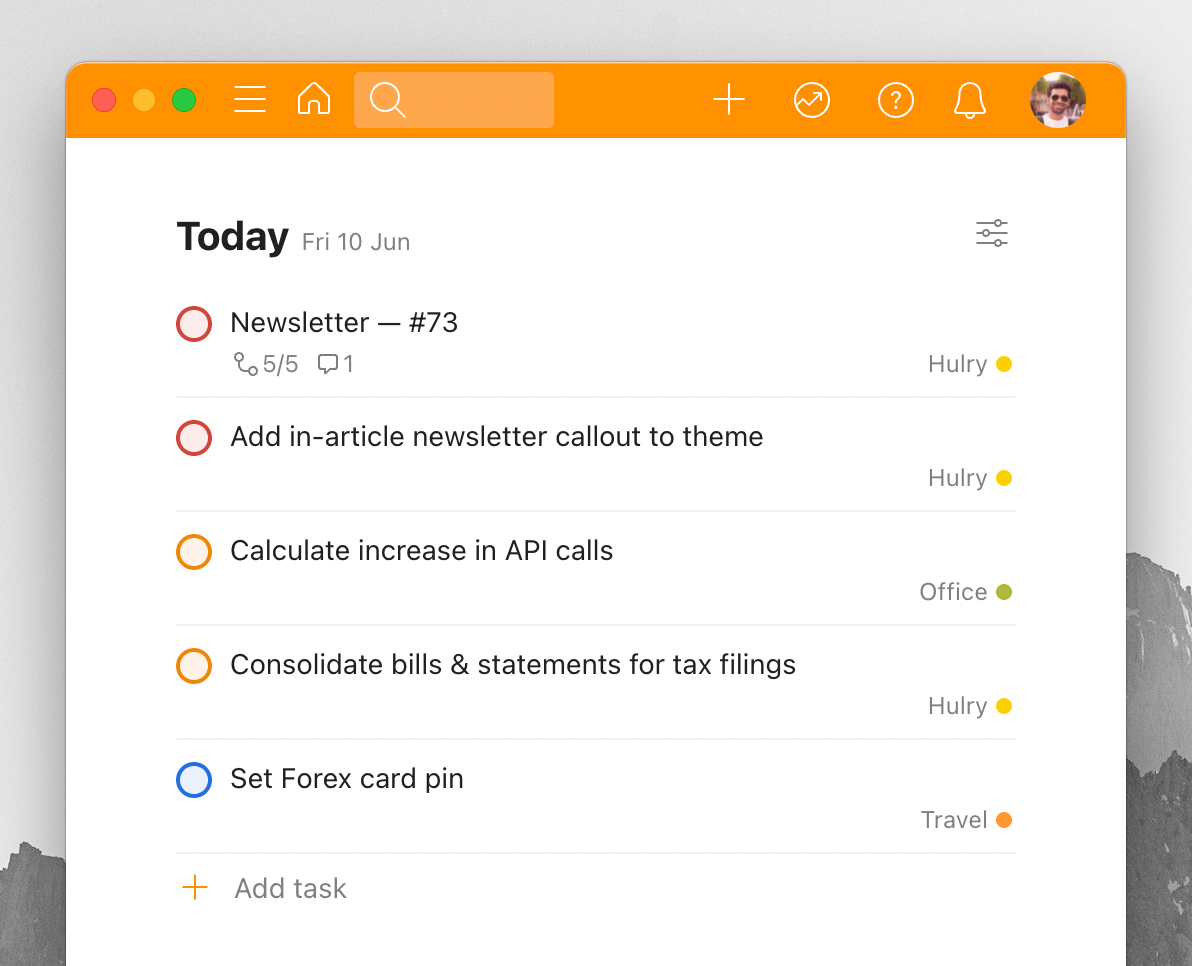Go to the Home view icon

pos(314,99)
